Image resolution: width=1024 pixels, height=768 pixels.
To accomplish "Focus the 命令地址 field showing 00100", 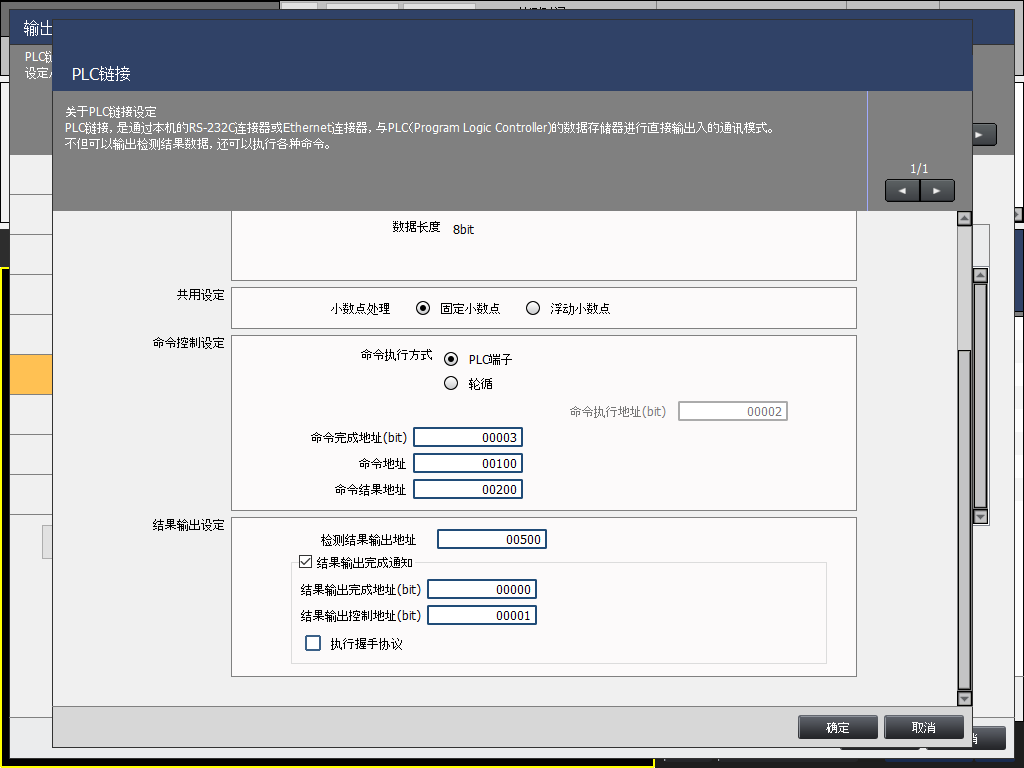I will click(x=468, y=463).
